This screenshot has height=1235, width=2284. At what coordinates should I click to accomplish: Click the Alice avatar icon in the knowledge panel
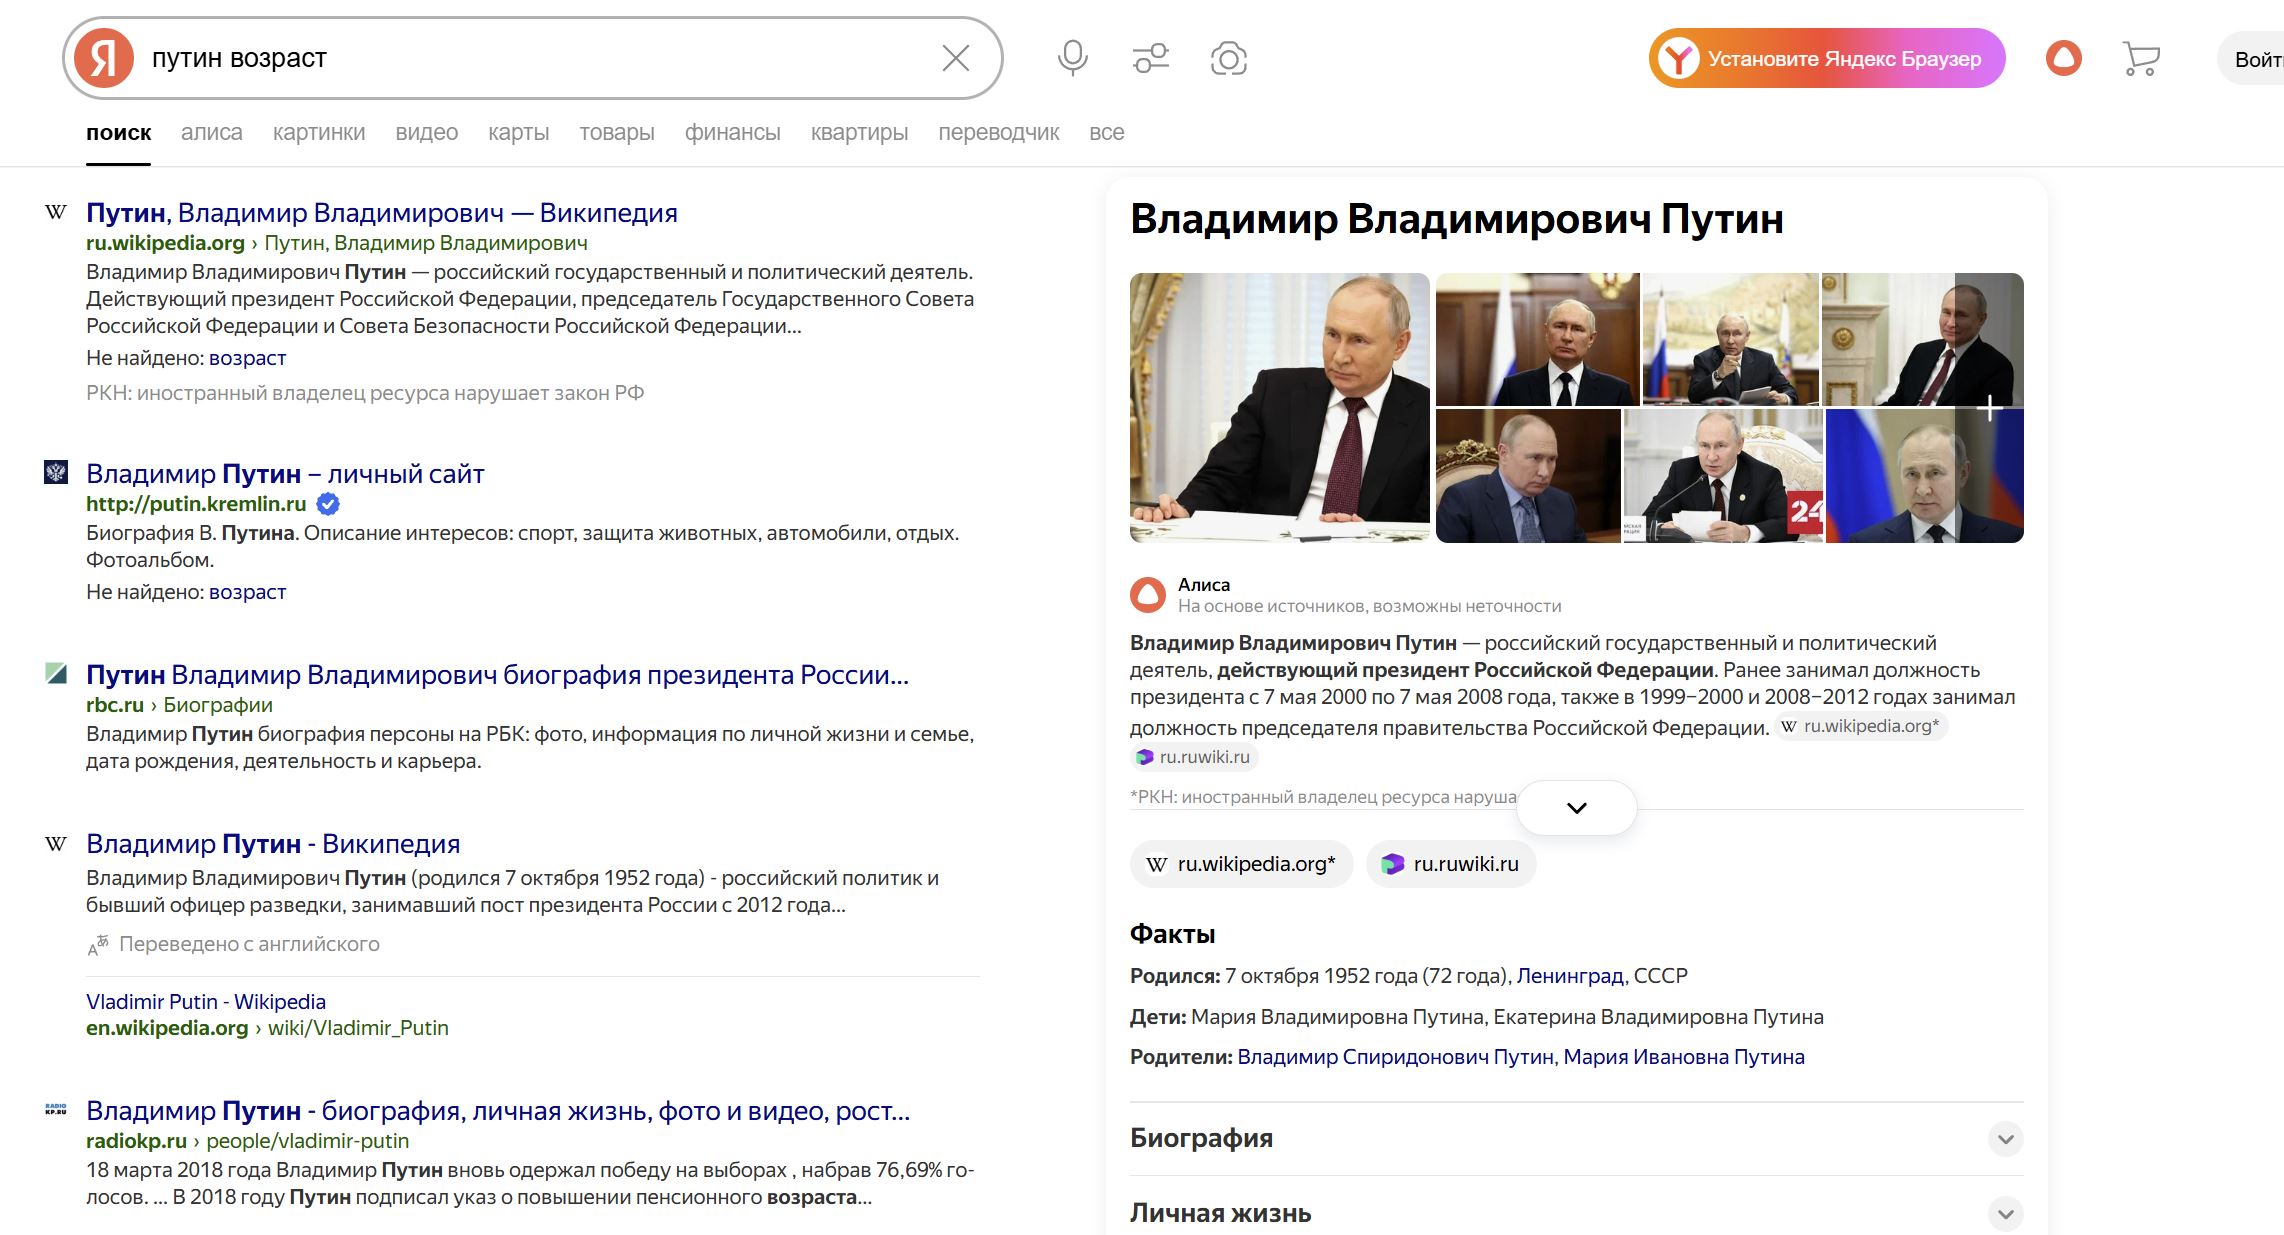pyautogui.click(x=1148, y=594)
